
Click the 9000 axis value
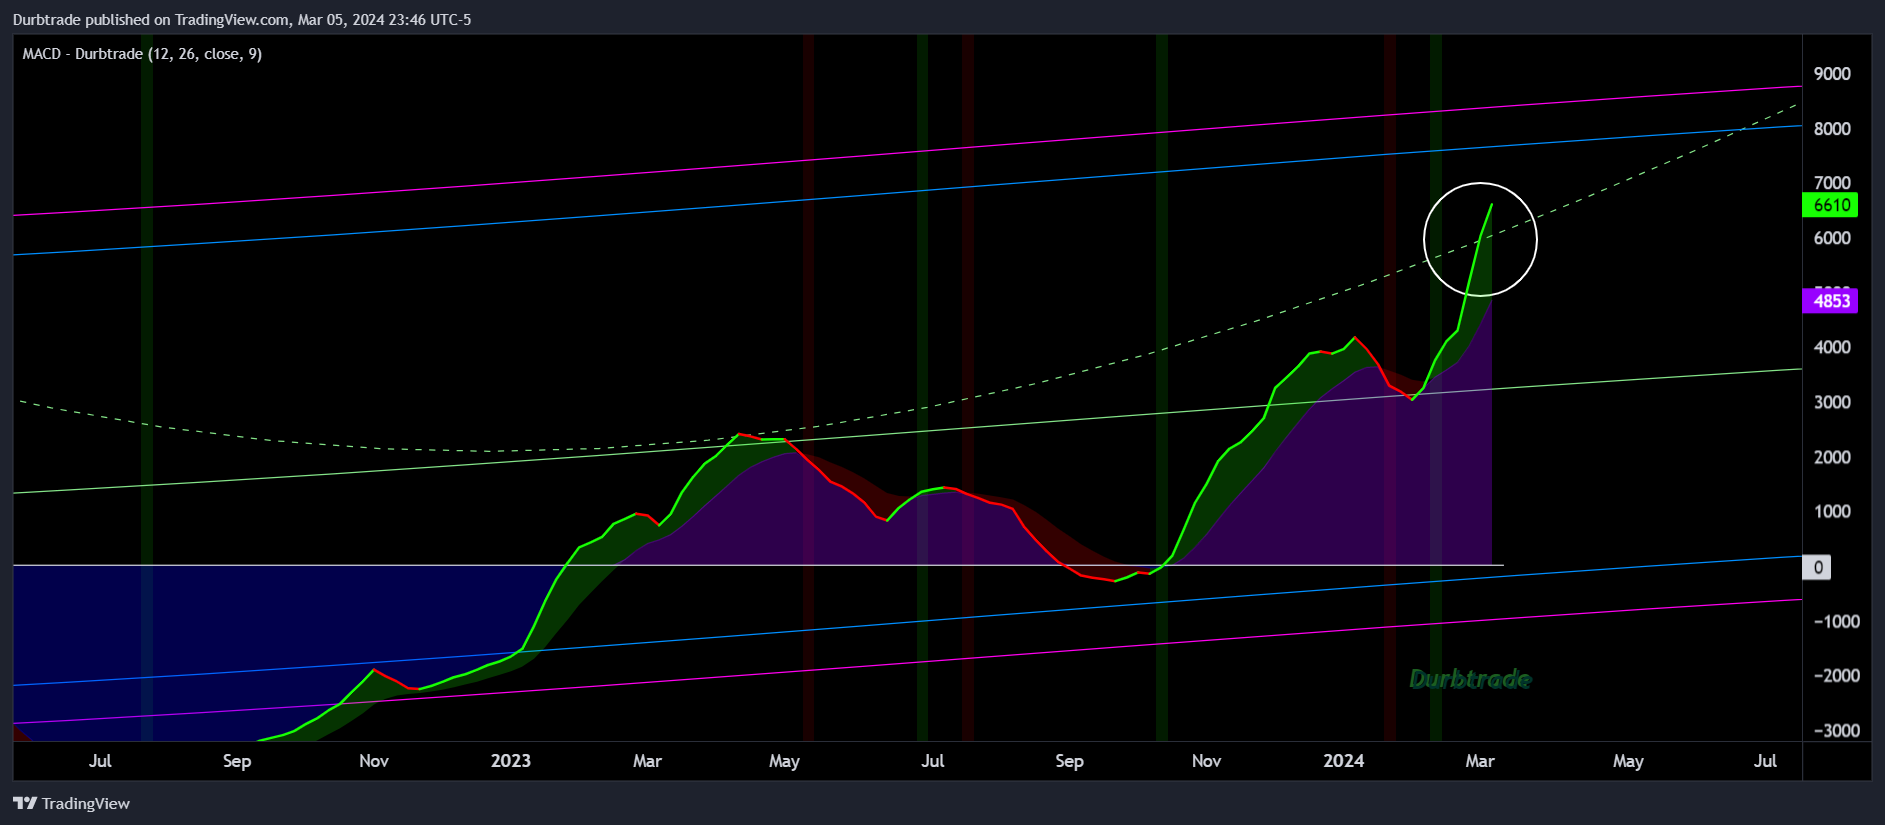coord(1832,74)
